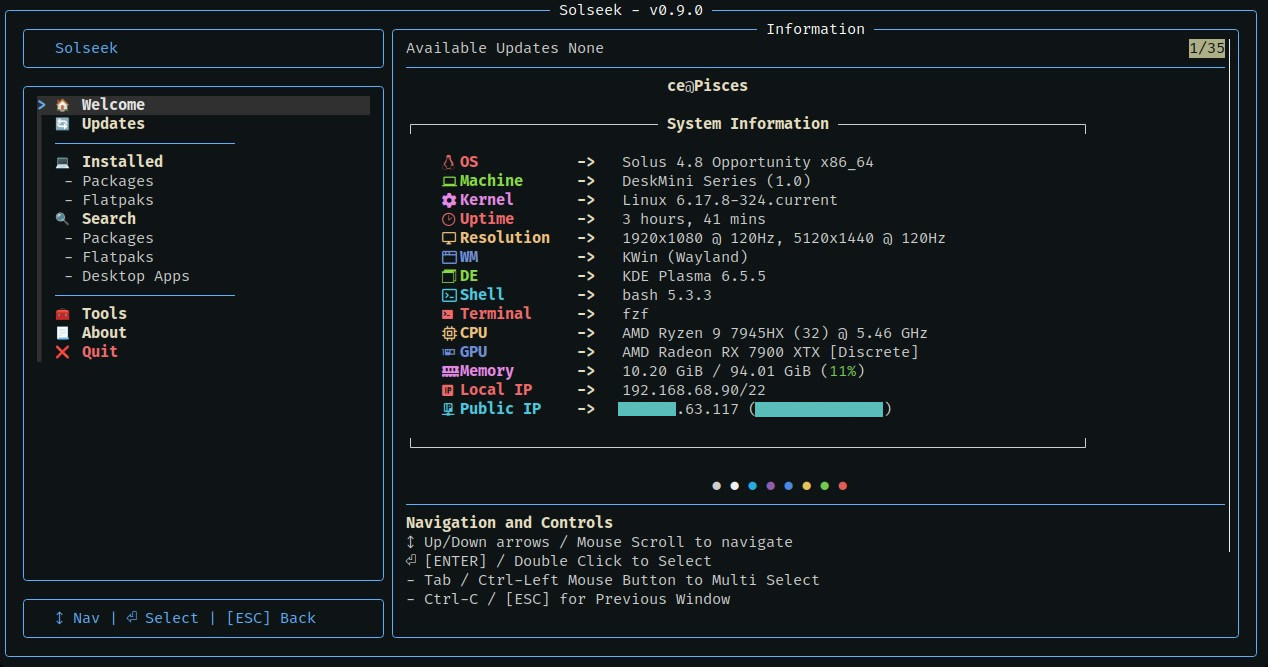Image resolution: width=1268 pixels, height=667 pixels.
Task: Click the About menu label
Action: (x=104, y=333)
